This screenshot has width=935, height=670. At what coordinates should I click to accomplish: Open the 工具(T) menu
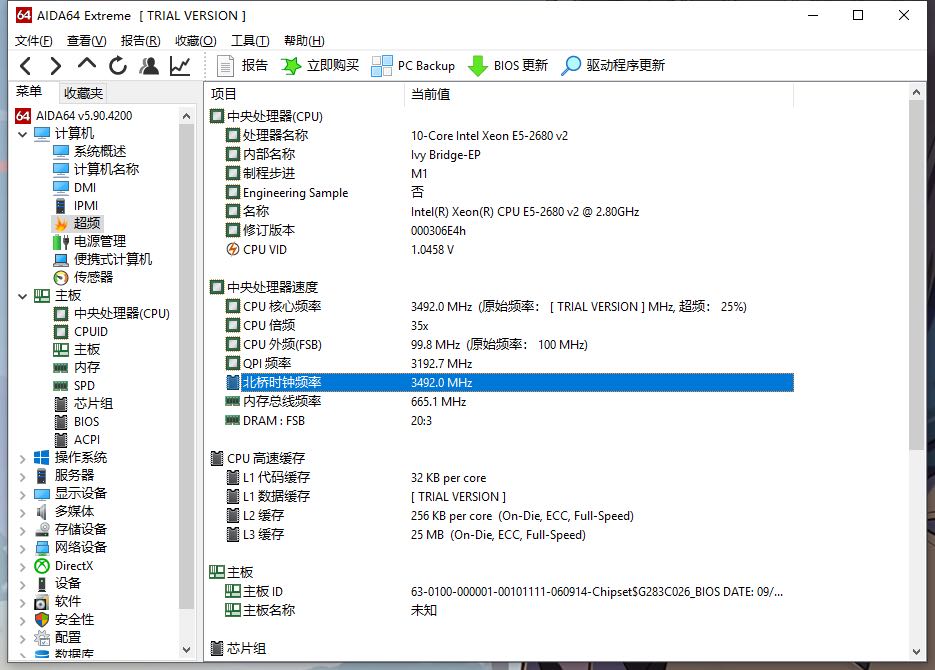tap(250, 41)
